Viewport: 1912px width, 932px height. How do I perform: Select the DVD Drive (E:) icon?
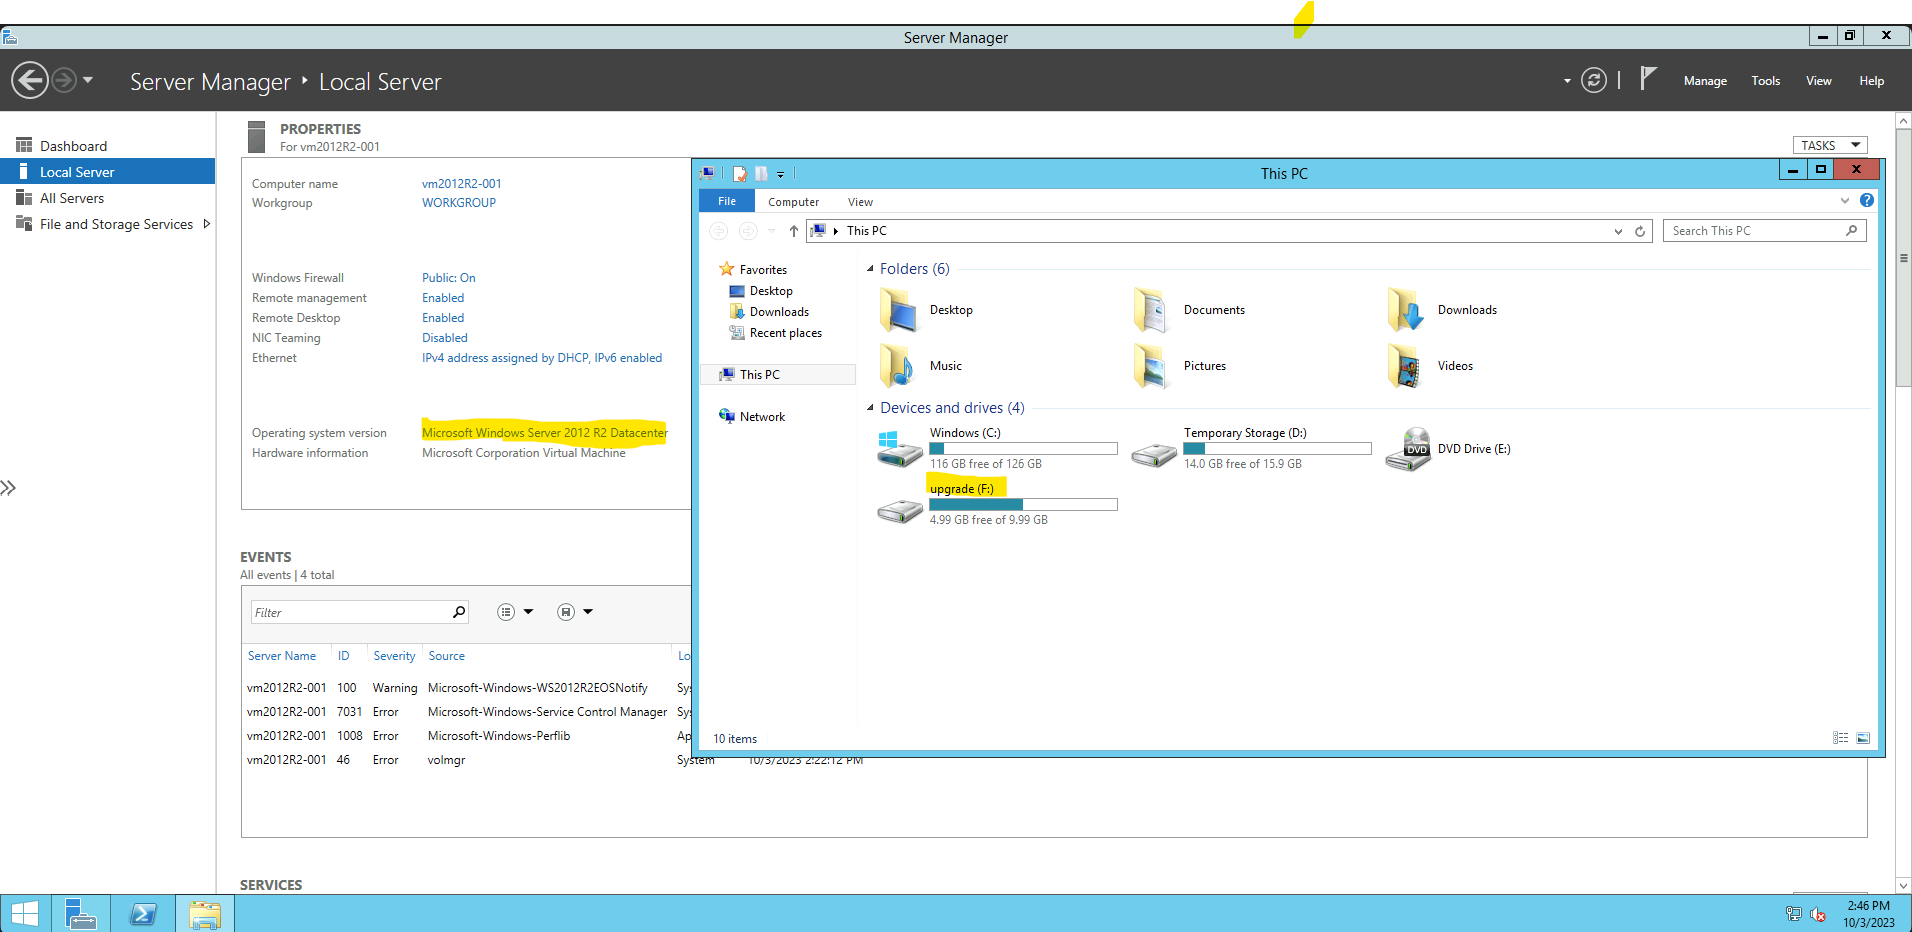click(x=1408, y=449)
